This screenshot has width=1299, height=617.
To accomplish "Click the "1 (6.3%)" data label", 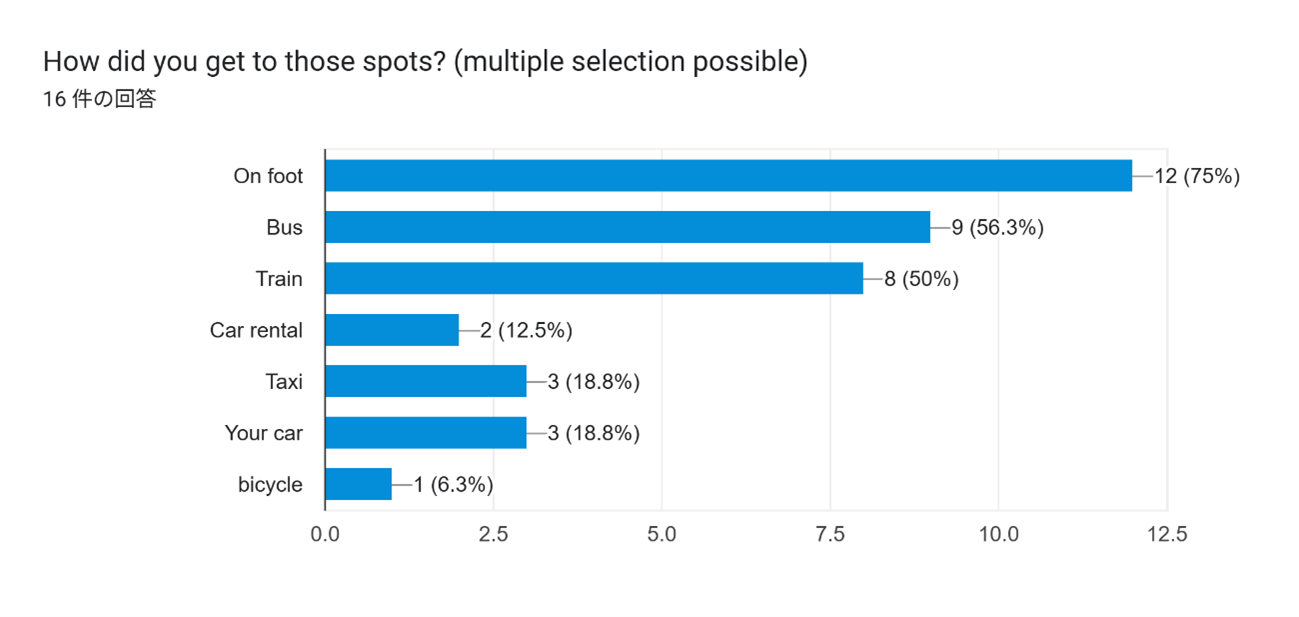I will click(x=454, y=485).
